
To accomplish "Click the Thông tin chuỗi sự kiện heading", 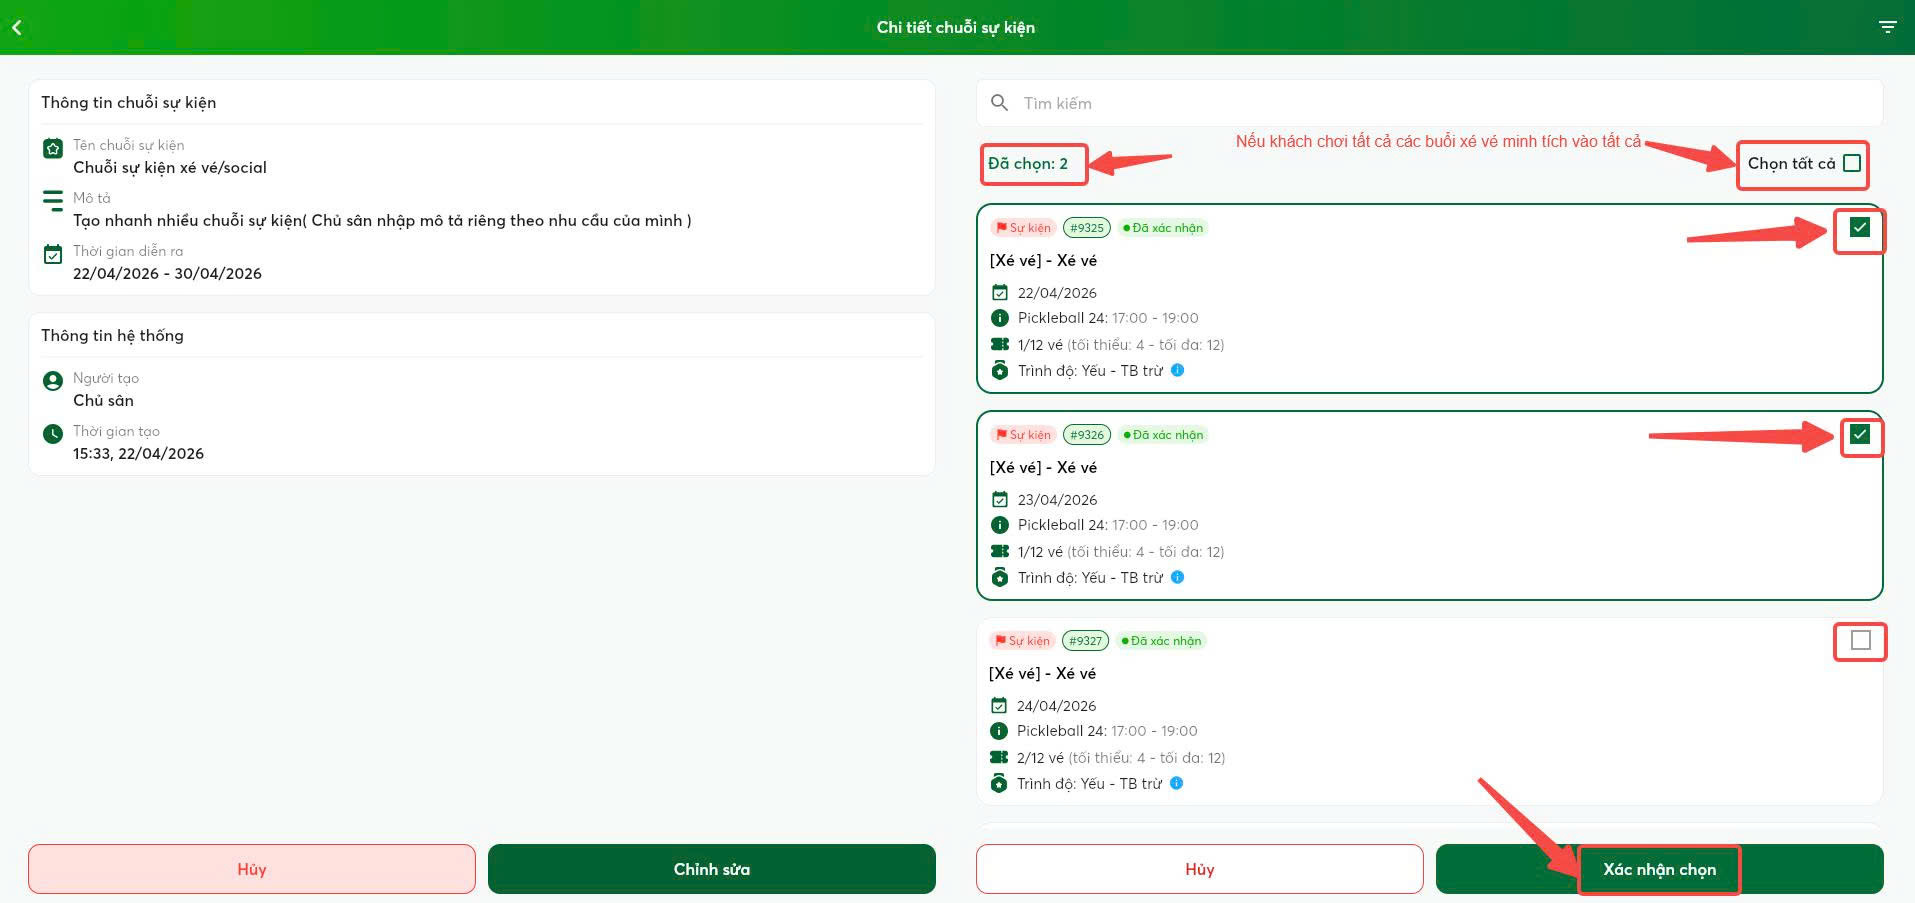I will pos(128,103).
